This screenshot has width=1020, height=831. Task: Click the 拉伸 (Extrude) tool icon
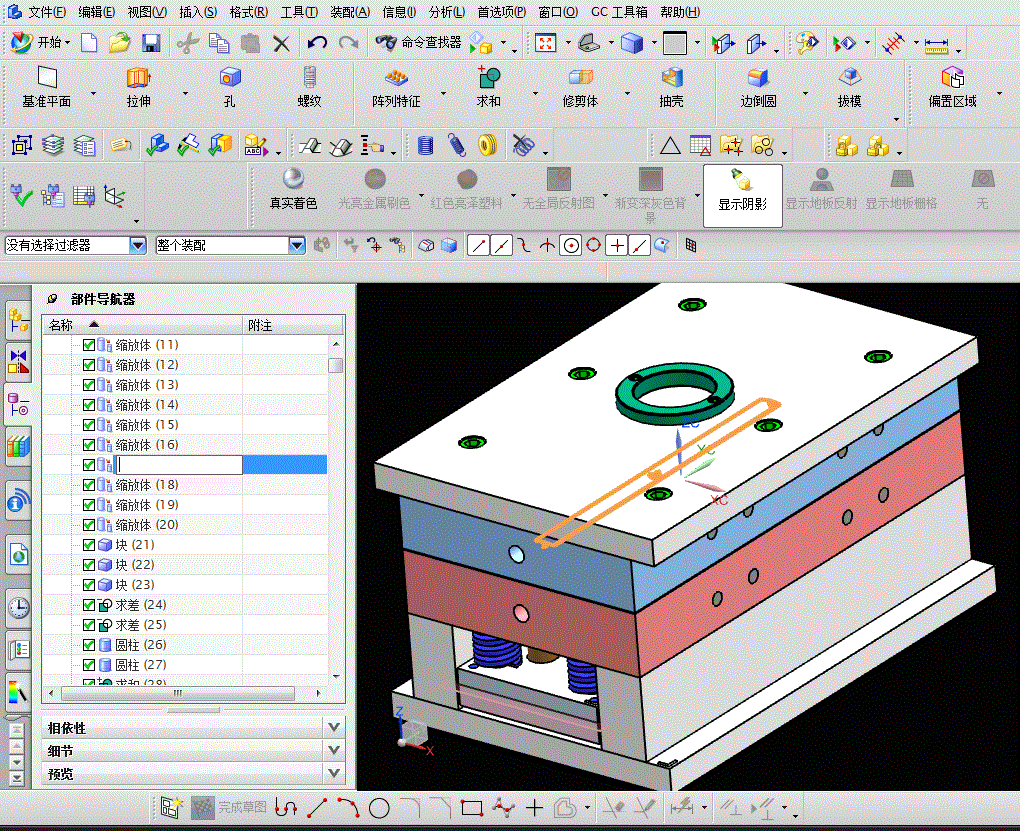point(138,79)
